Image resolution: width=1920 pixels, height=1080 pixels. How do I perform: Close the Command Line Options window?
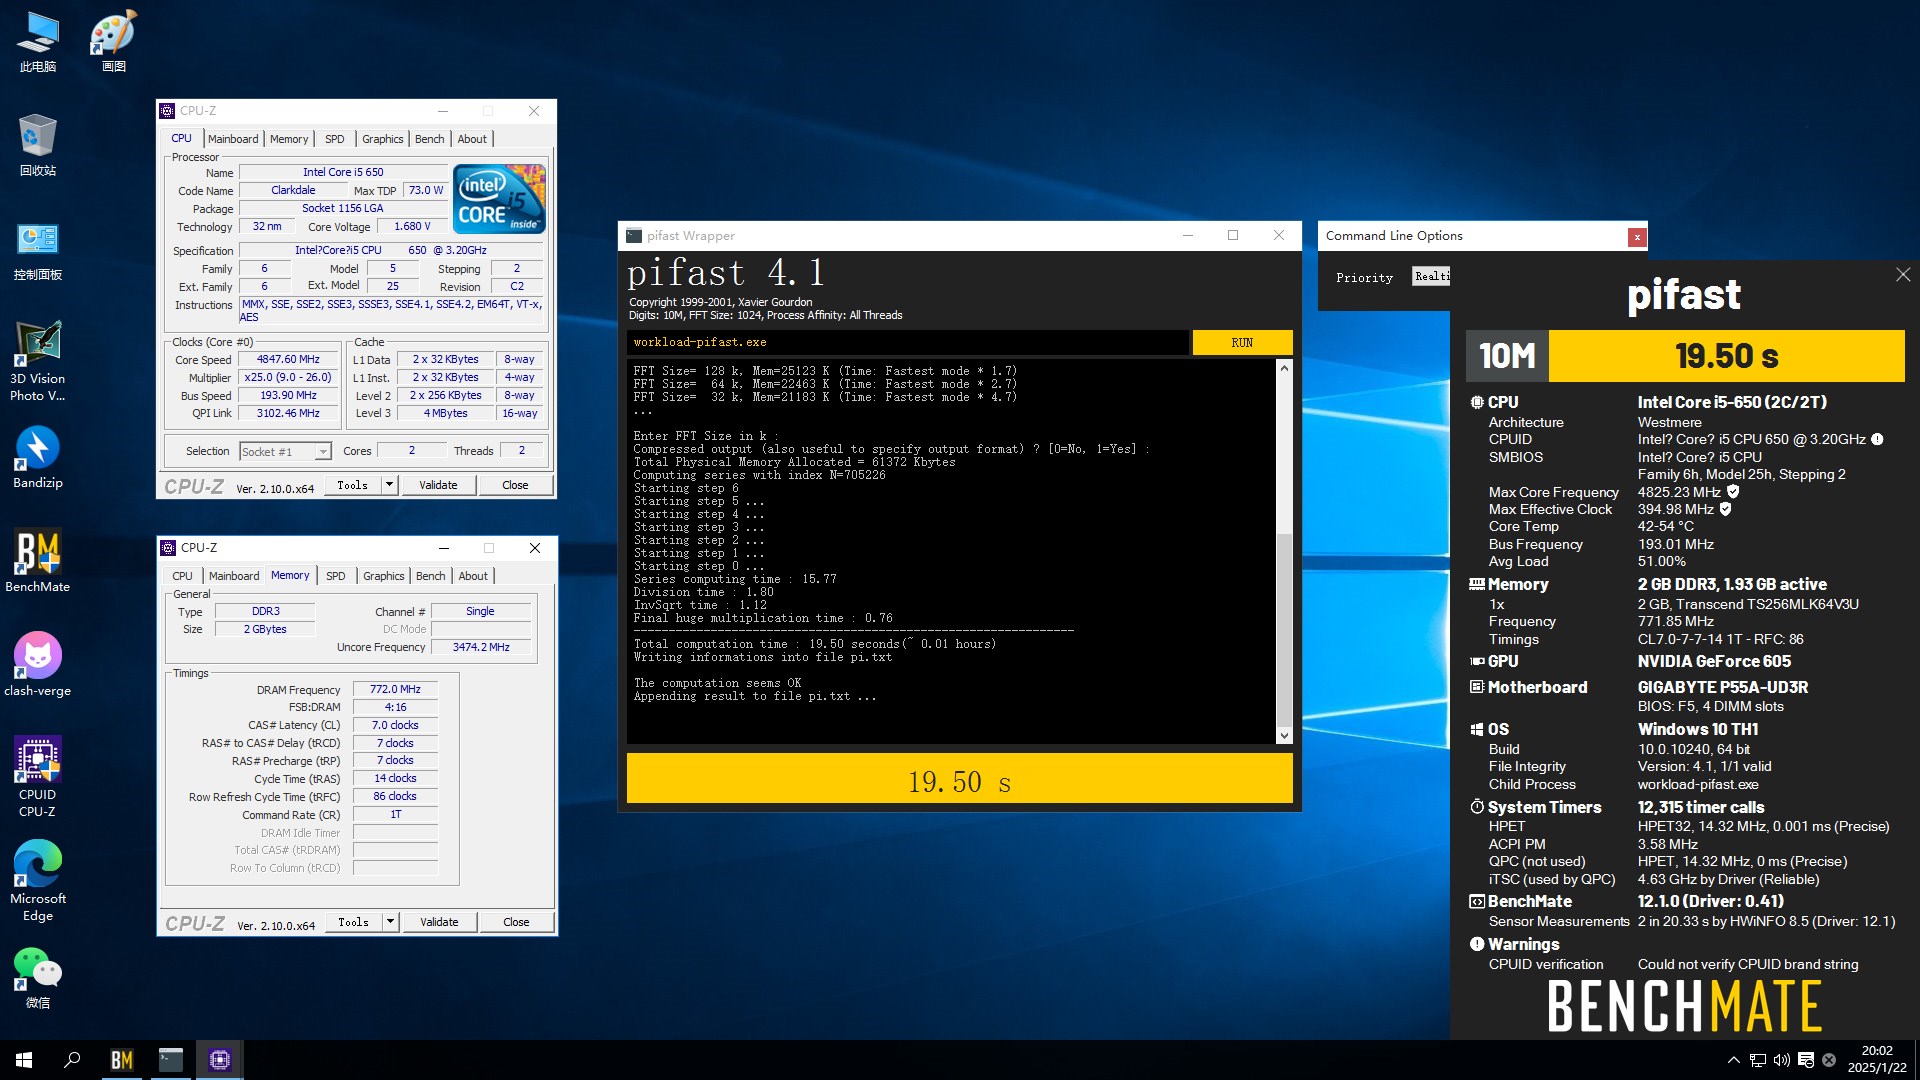[1637, 237]
